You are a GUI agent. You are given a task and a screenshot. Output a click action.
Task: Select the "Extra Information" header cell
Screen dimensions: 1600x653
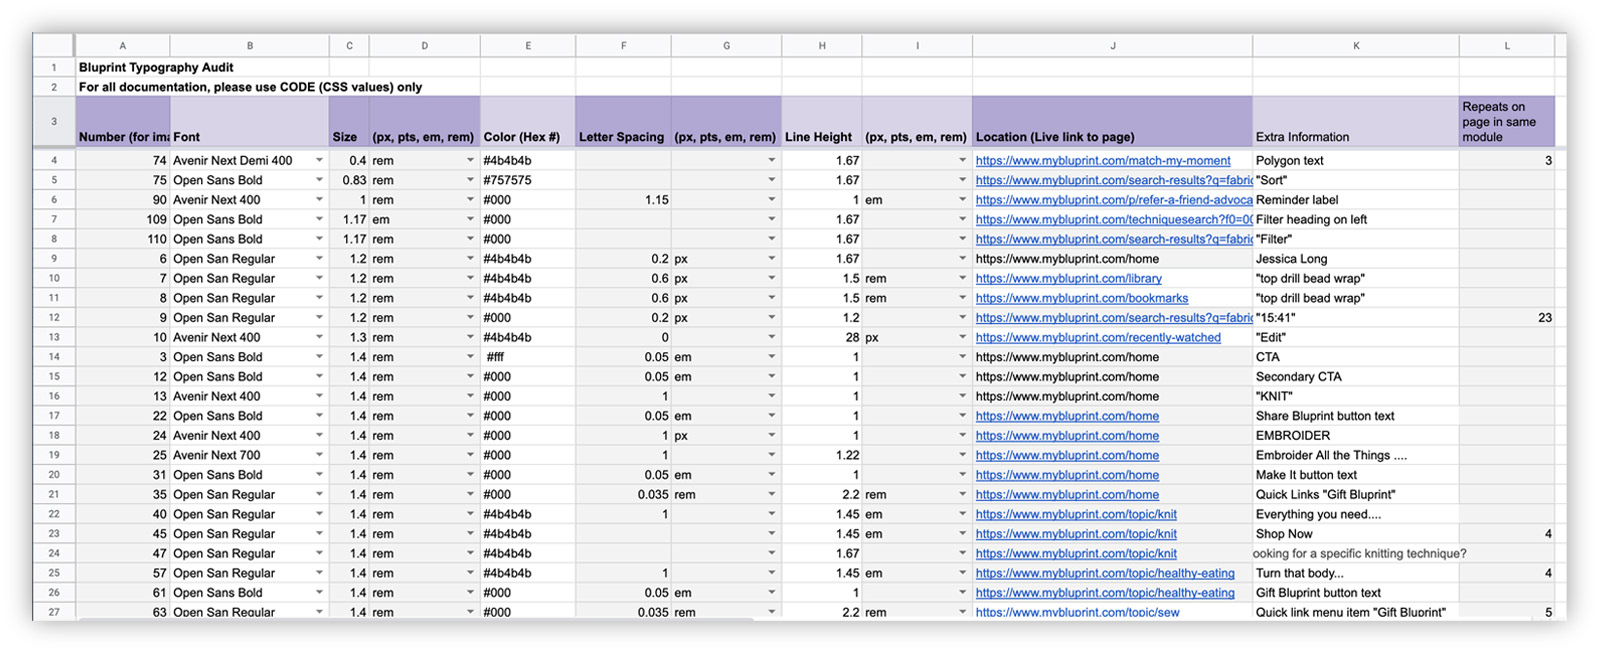click(1356, 122)
